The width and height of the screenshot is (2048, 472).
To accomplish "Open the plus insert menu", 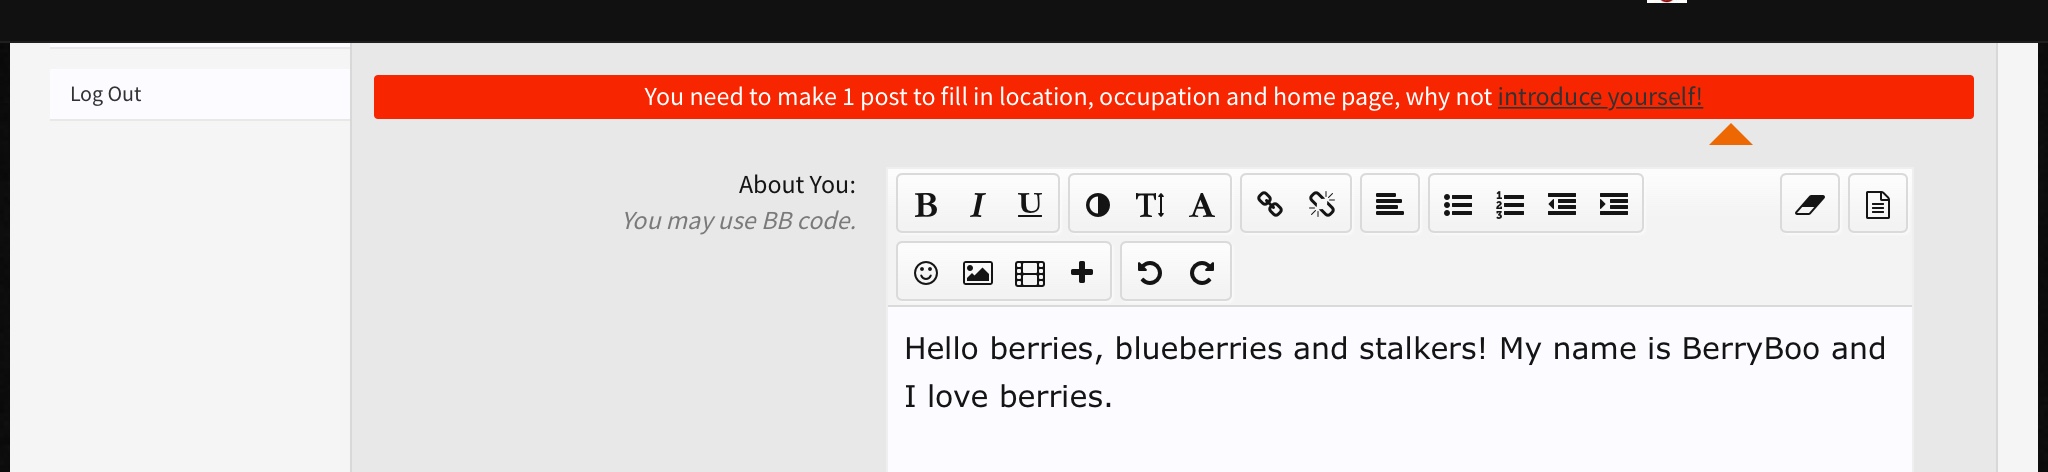I will (1082, 272).
